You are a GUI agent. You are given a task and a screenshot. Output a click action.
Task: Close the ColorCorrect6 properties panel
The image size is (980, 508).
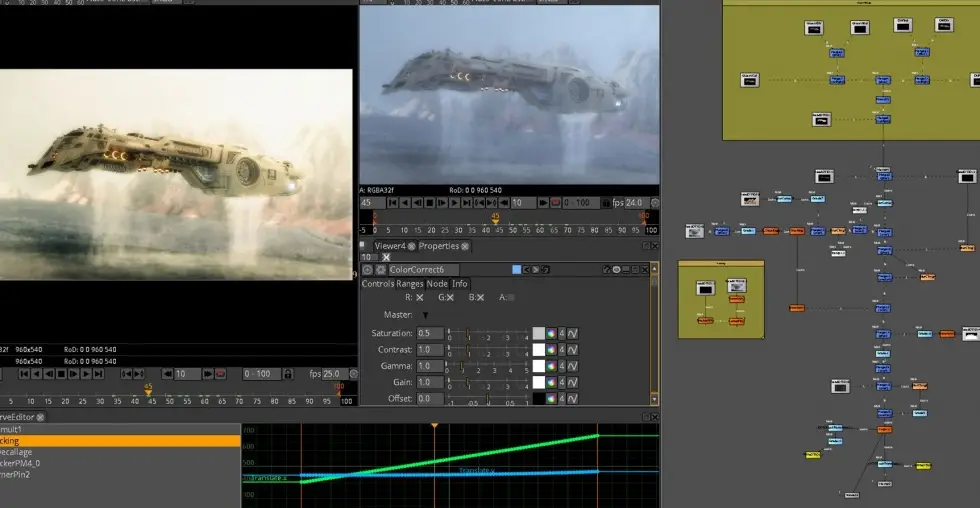[x=645, y=270]
